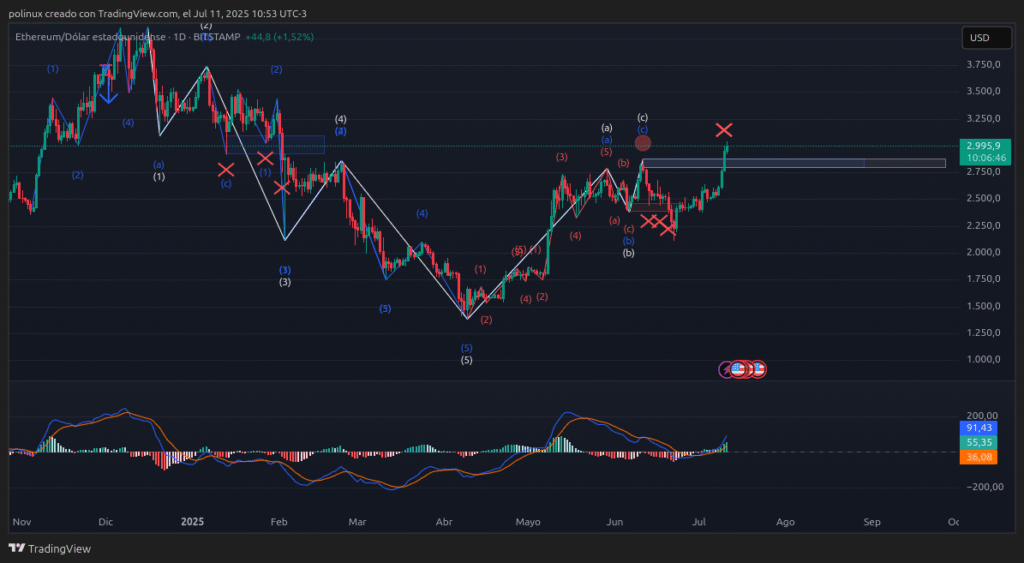Click the Jul label on time axis
This screenshot has width=1024, height=563.
pyautogui.click(x=700, y=522)
